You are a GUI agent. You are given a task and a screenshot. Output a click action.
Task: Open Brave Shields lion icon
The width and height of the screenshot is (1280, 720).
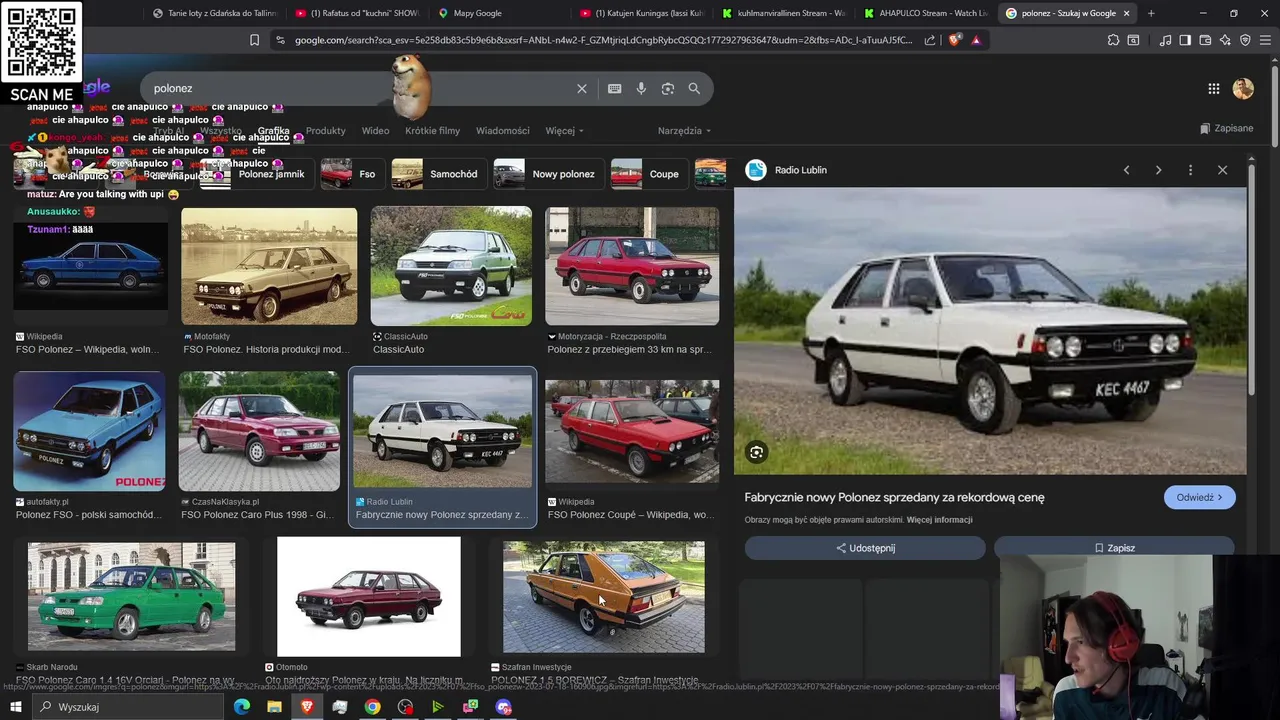coord(955,40)
